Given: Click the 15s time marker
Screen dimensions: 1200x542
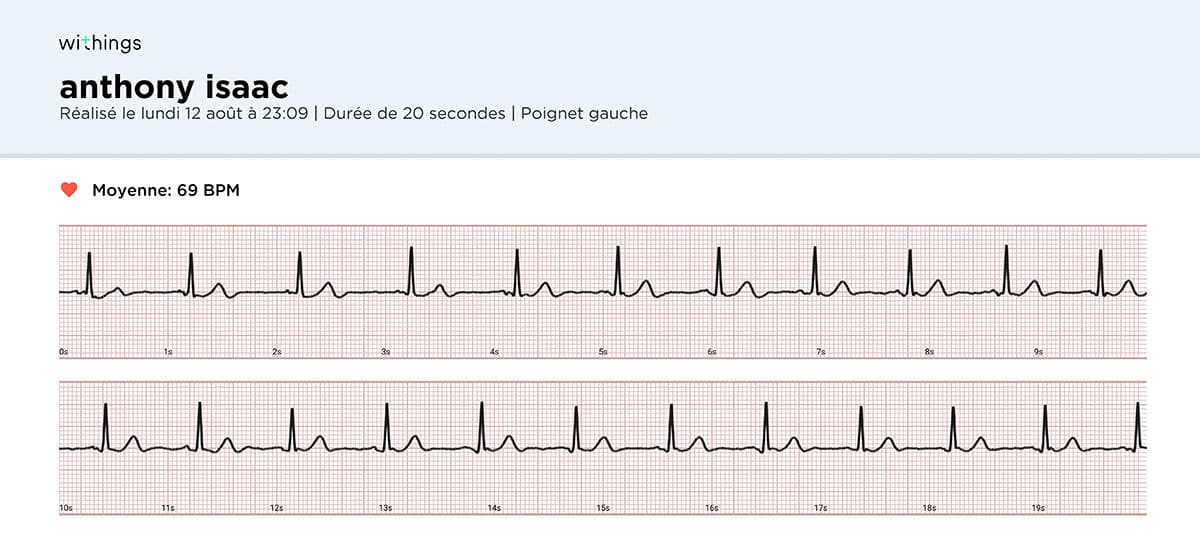Looking at the screenshot, I should [x=603, y=508].
